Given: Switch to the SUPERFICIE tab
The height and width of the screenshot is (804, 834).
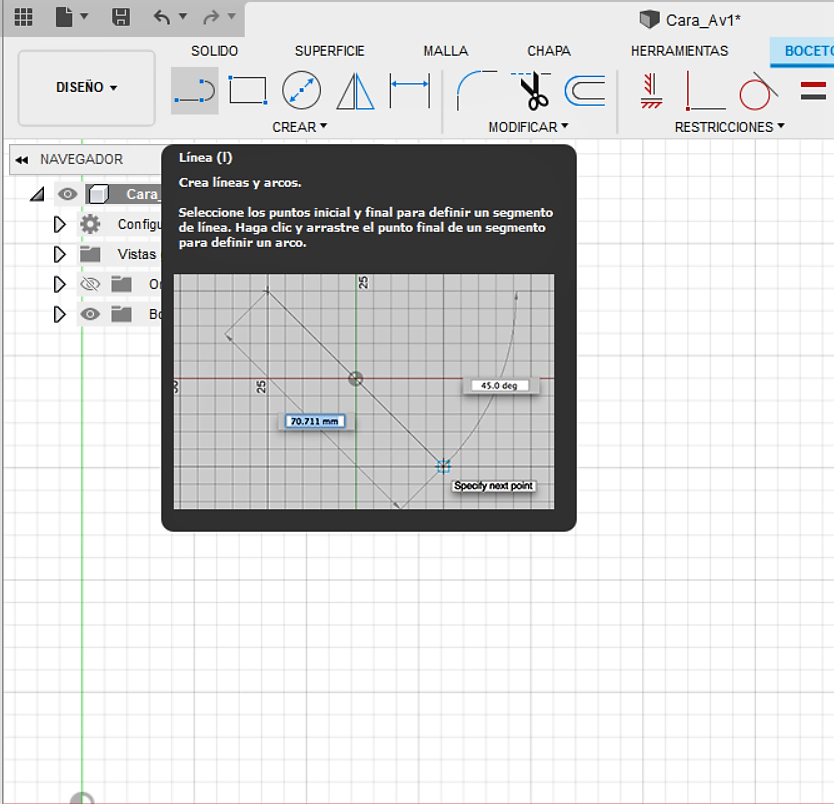Looking at the screenshot, I should [330, 51].
